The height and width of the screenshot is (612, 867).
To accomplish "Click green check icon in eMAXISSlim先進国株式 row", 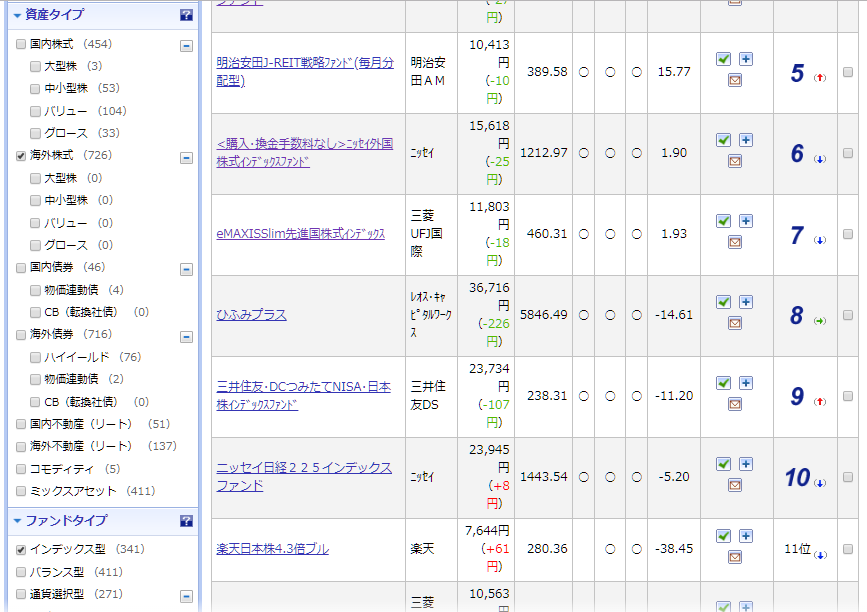I will click(723, 221).
